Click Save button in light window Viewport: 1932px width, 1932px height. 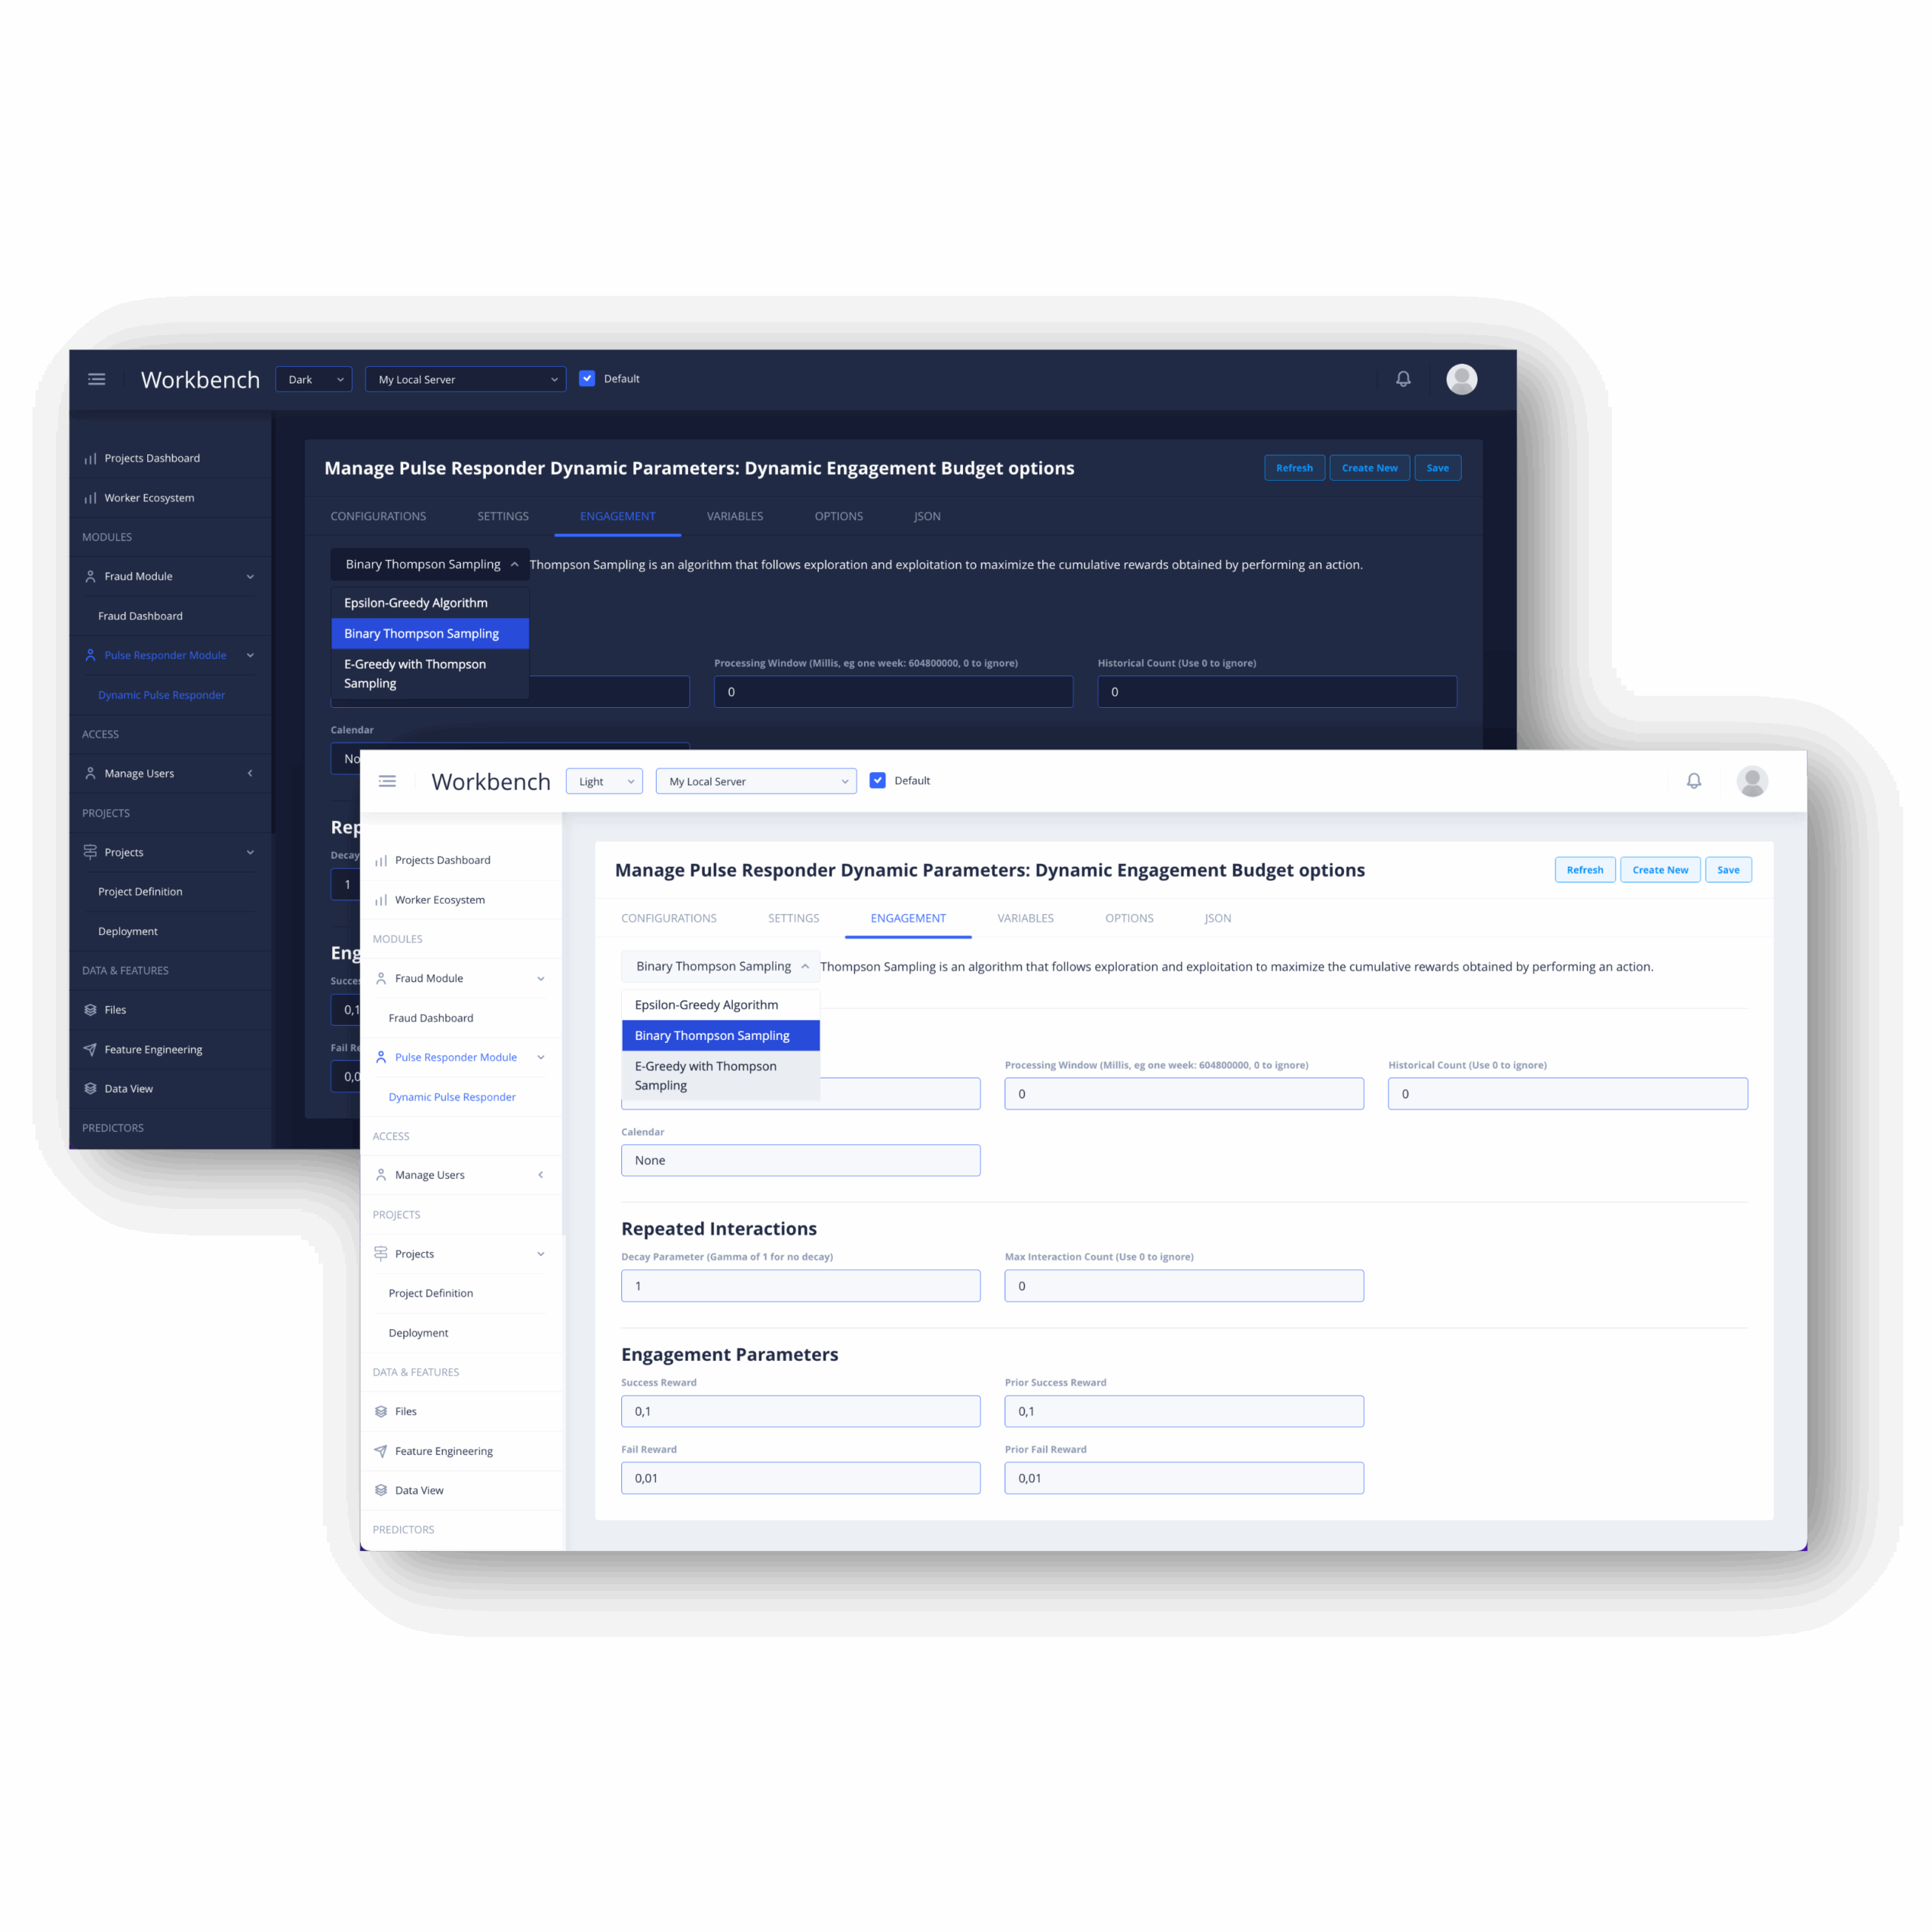click(x=1728, y=870)
